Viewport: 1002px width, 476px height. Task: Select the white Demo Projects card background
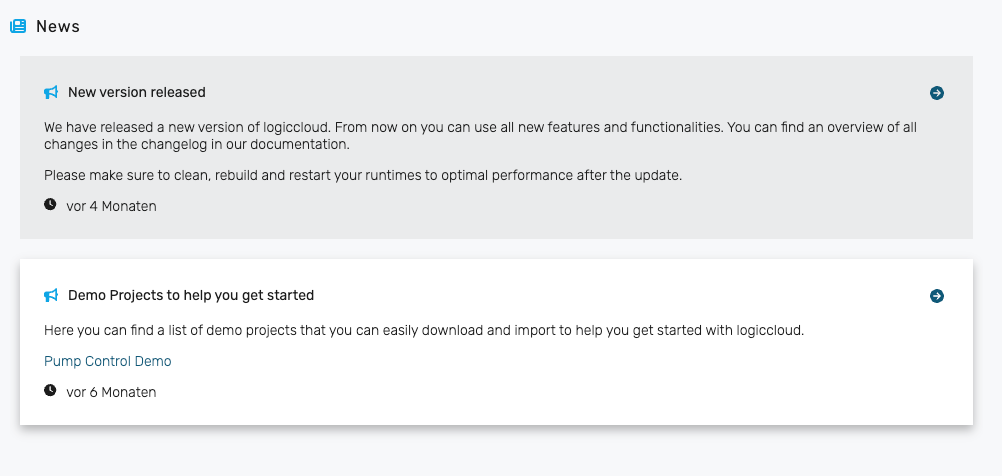click(600, 400)
